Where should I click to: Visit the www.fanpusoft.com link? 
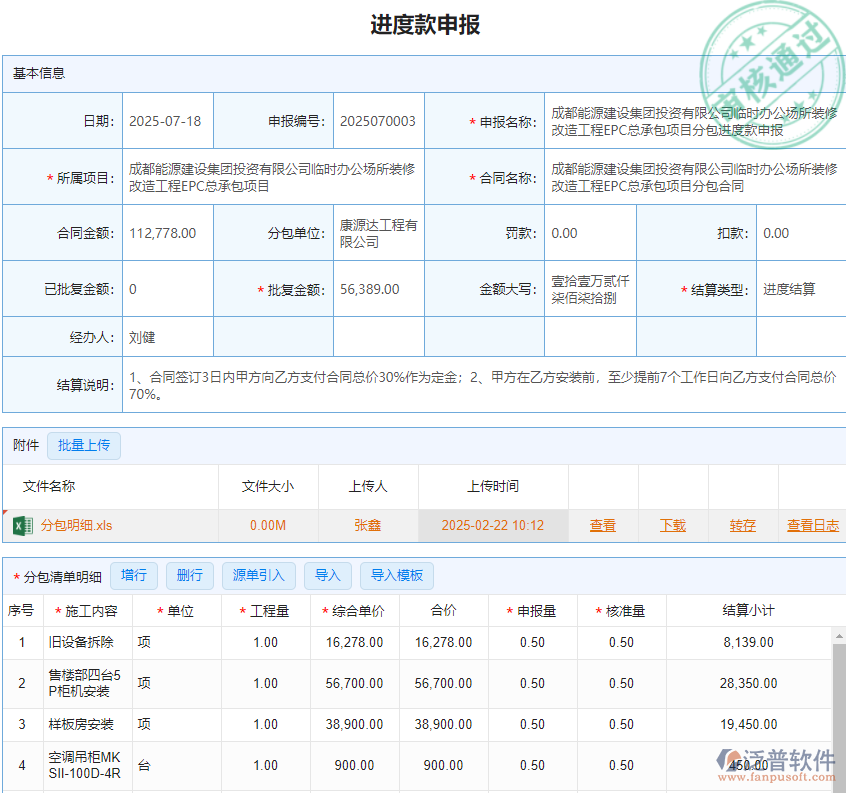[x=778, y=775]
